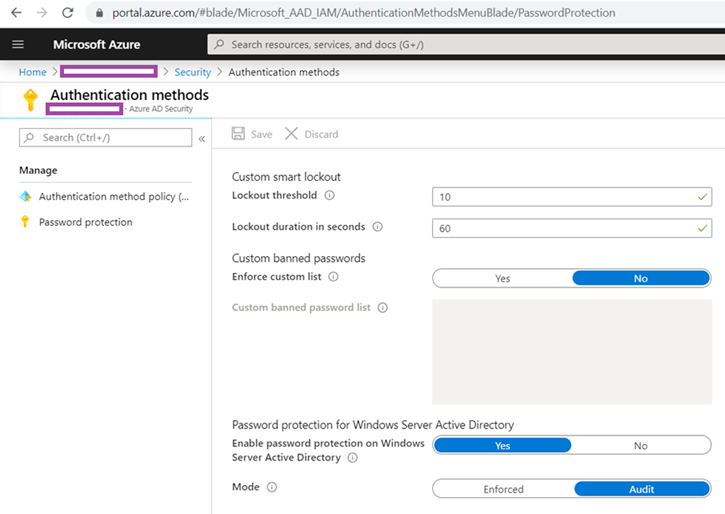Show info for Custom banned password list
Viewport: 725px width, 514px height.
coord(382,308)
